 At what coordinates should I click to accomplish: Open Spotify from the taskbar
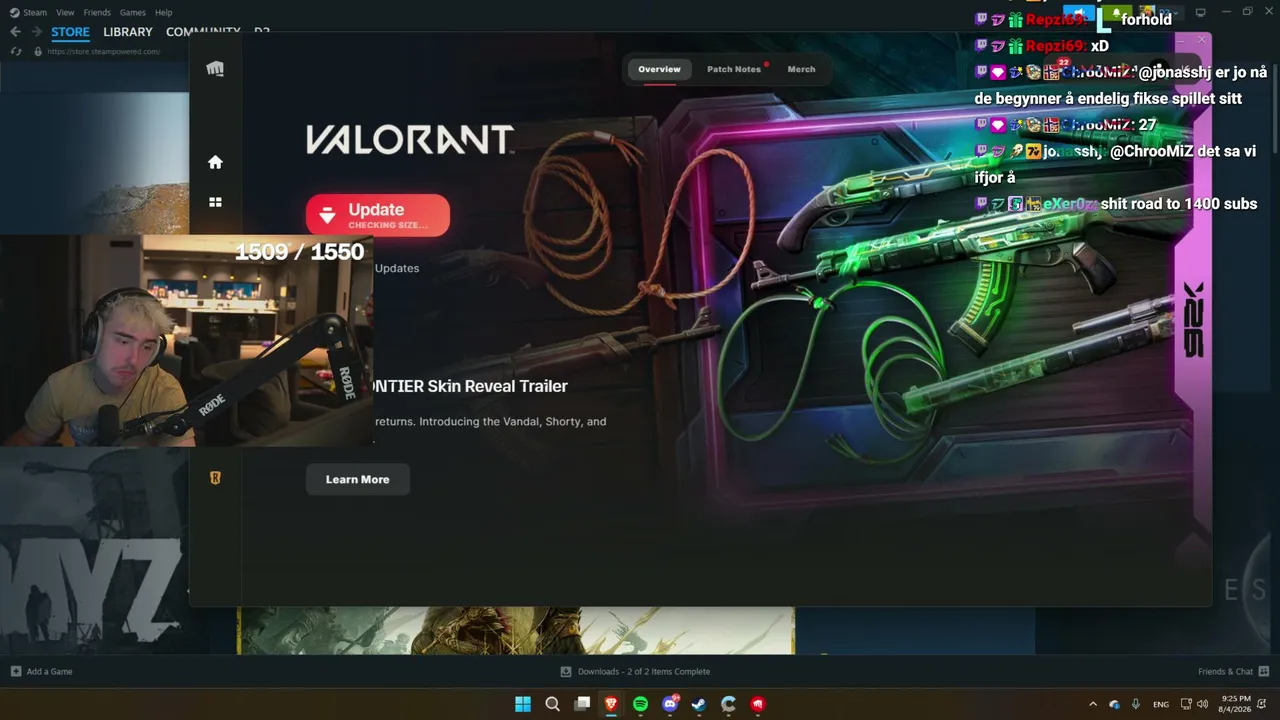pyautogui.click(x=640, y=704)
